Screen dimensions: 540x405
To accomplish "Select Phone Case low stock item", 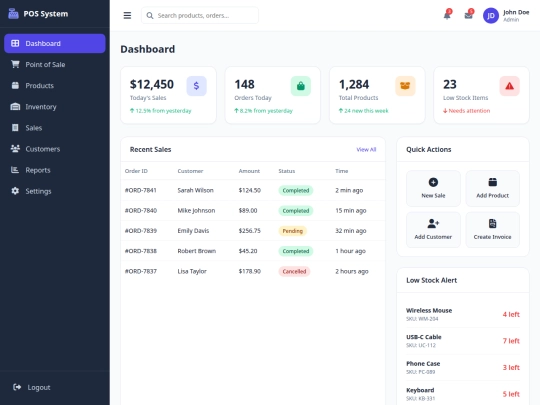I will point(463,367).
